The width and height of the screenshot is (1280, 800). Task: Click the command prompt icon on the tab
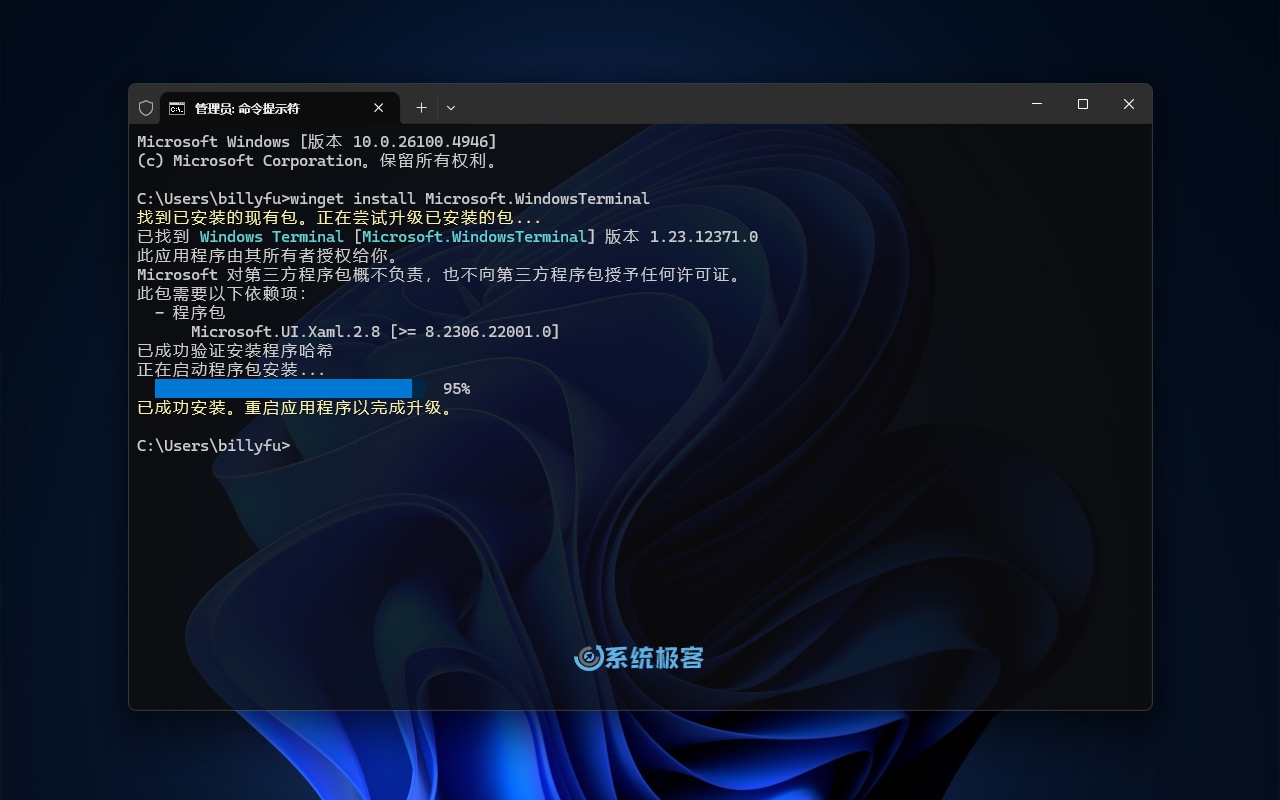click(177, 108)
